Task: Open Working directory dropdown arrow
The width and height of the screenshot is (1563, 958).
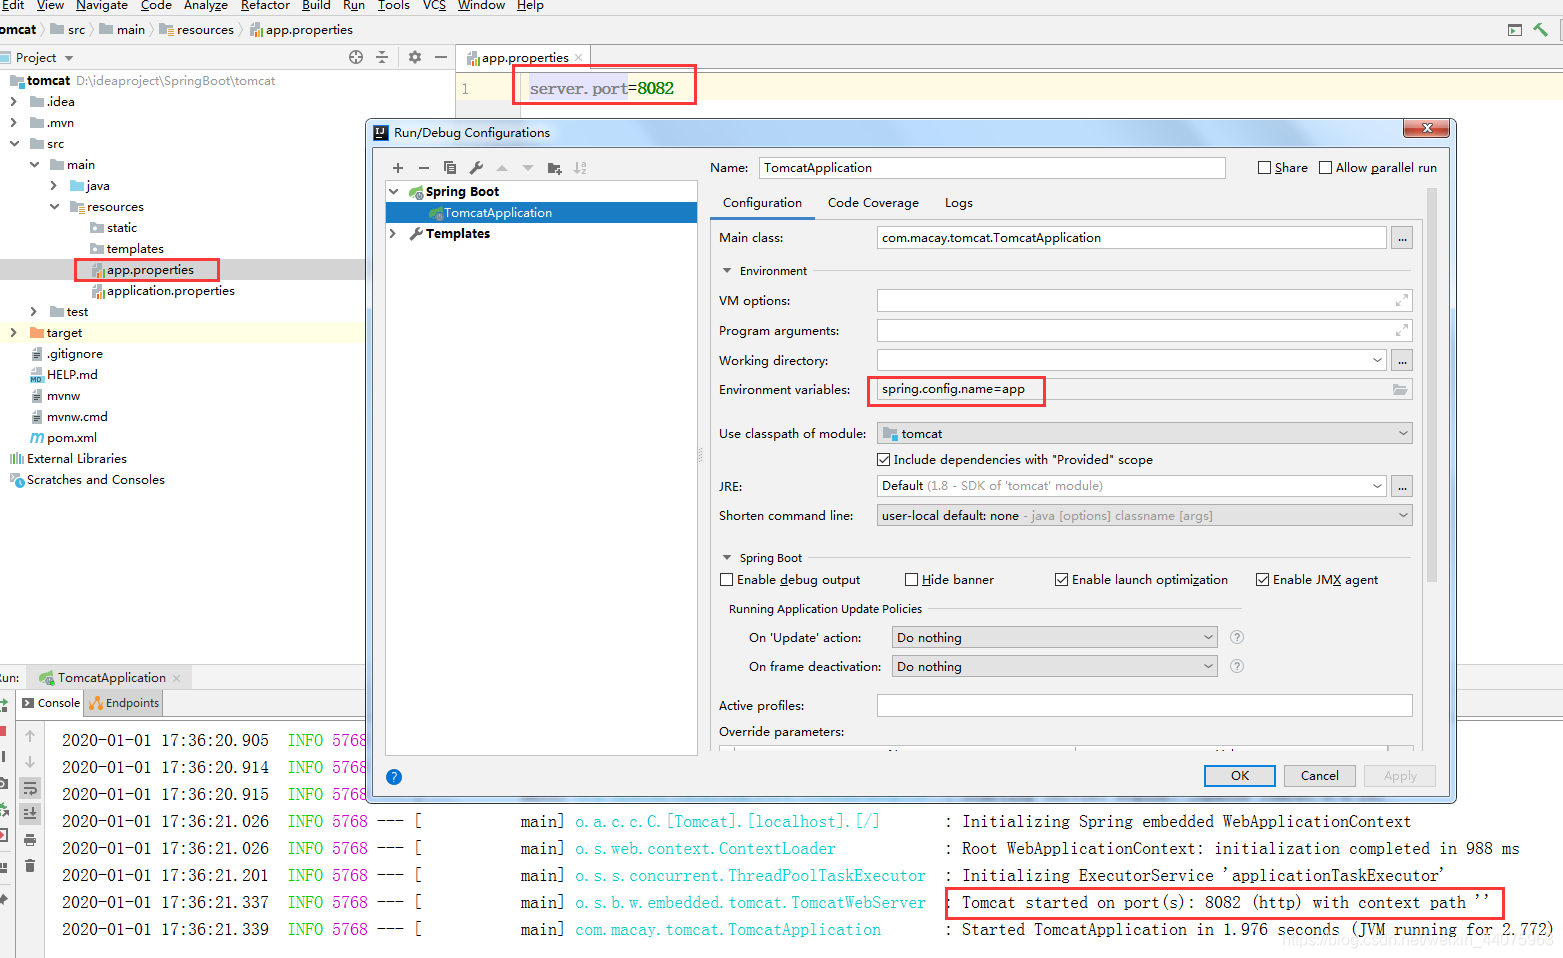Action: tap(1377, 360)
